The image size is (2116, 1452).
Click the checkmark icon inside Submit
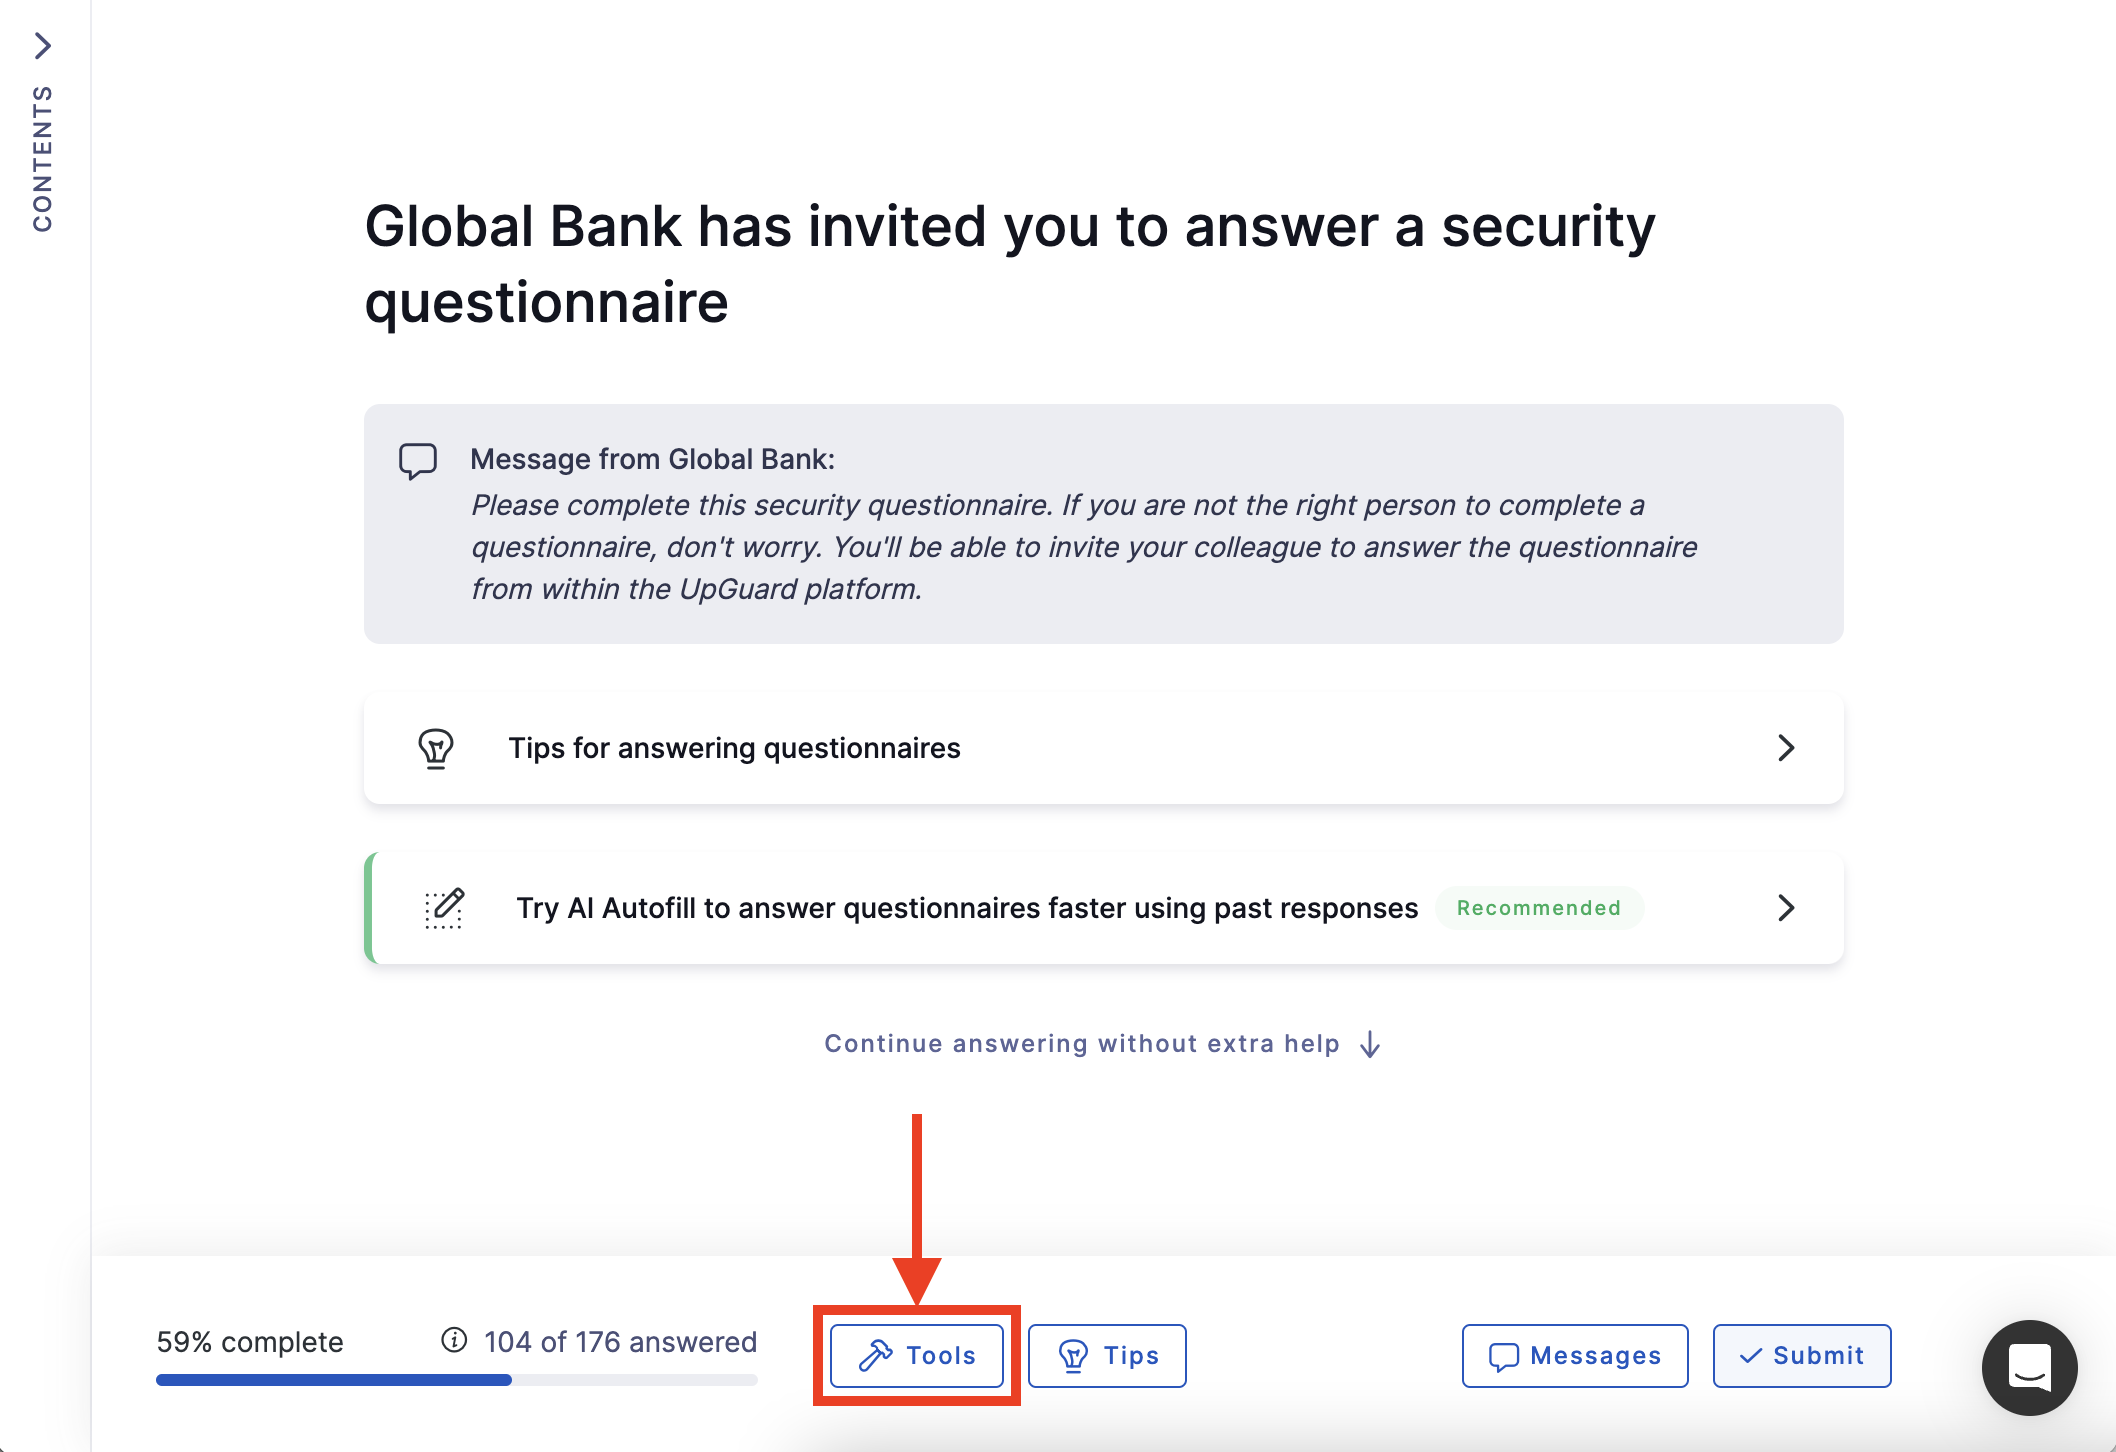pos(1750,1355)
